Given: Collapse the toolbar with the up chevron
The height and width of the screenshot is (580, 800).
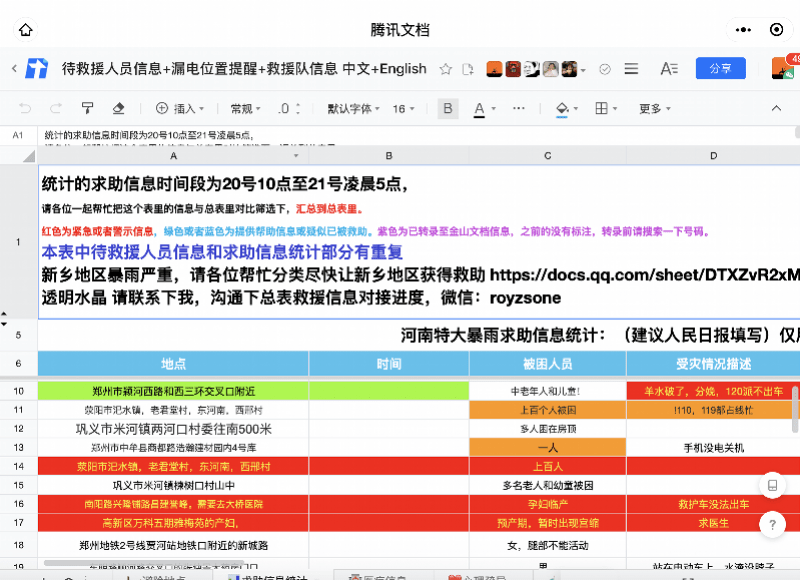Looking at the screenshot, I should (776, 108).
